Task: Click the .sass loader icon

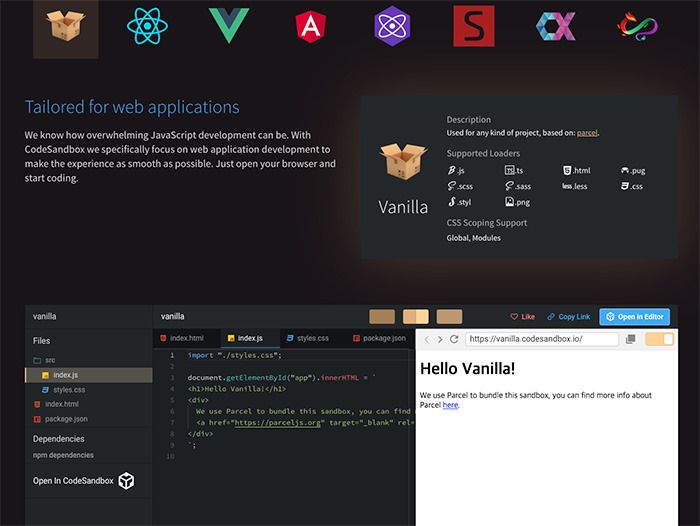Action: pos(509,186)
